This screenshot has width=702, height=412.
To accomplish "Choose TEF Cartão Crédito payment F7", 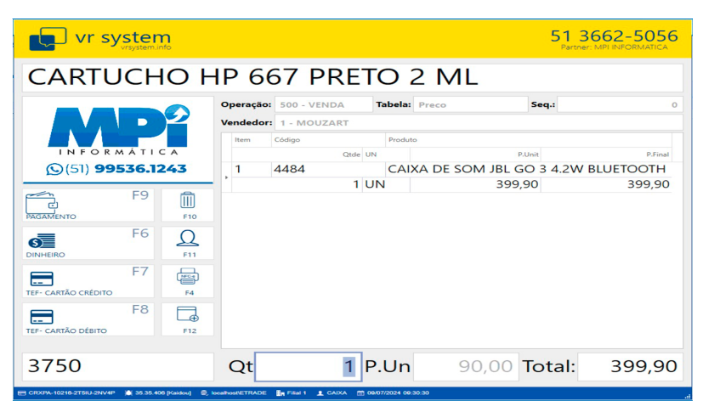I will point(87,281).
